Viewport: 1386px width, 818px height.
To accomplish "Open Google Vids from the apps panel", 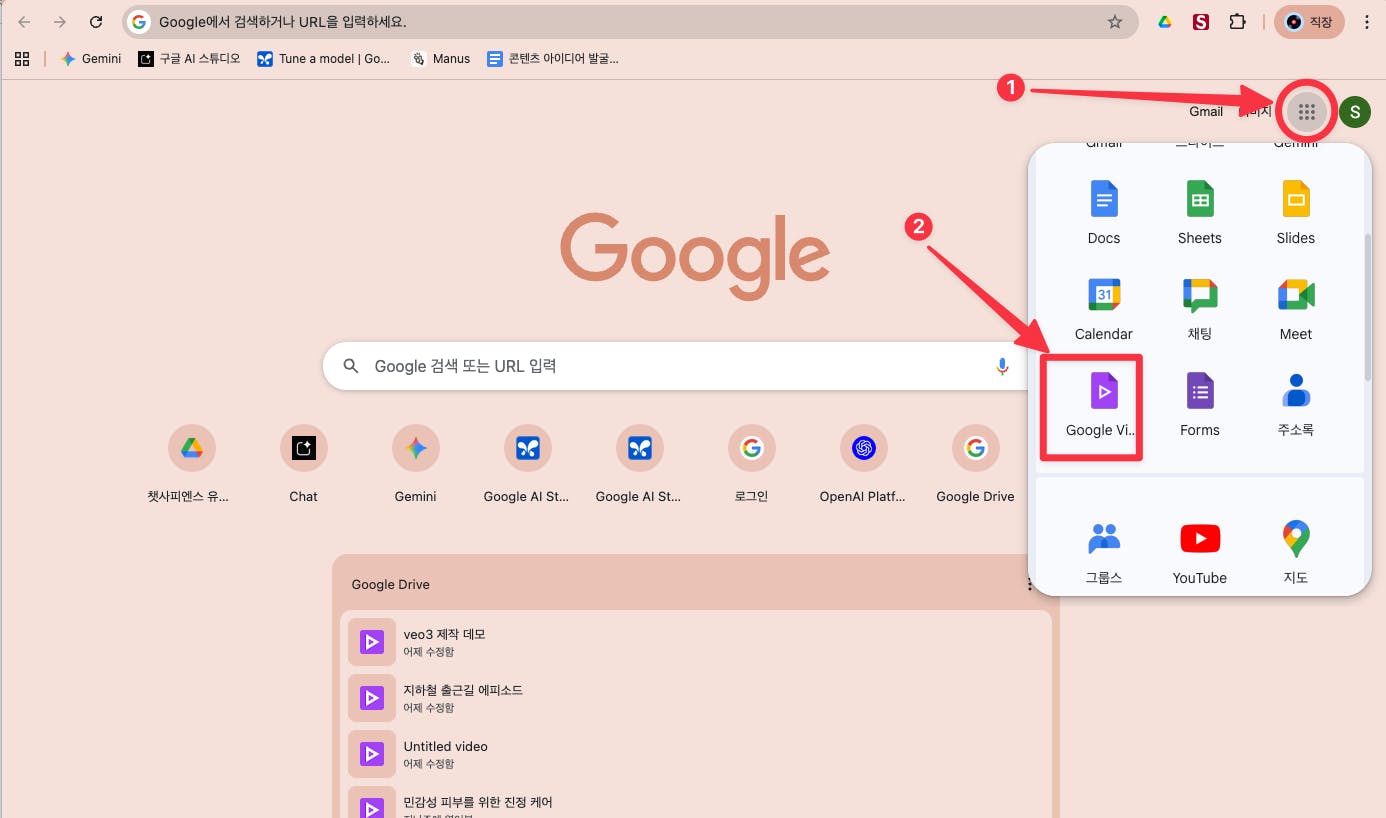I will coord(1104,405).
